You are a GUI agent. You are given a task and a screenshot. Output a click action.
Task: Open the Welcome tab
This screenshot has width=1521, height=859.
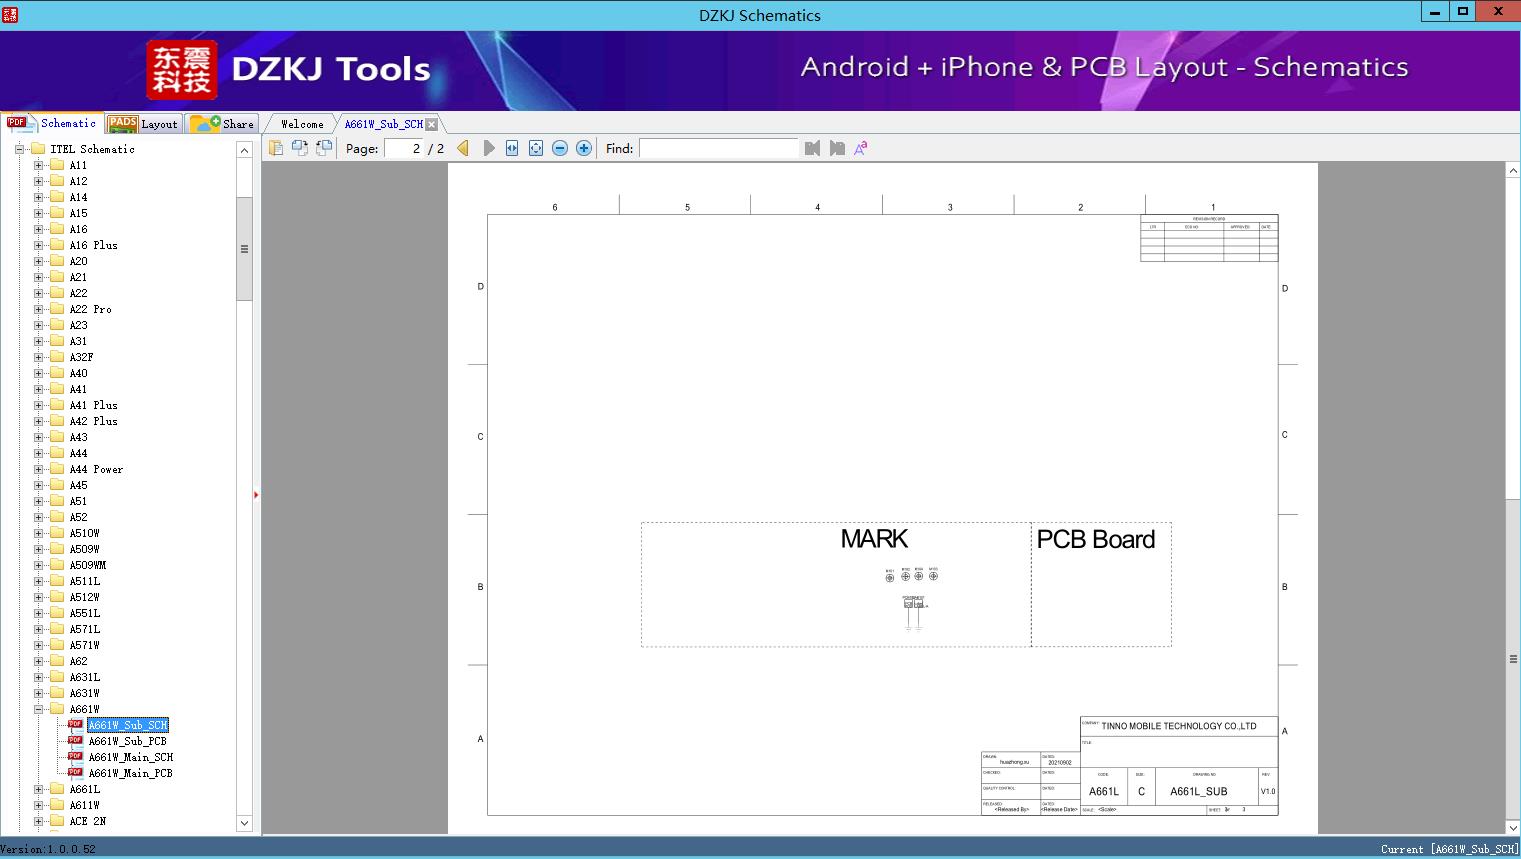(302, 124)
